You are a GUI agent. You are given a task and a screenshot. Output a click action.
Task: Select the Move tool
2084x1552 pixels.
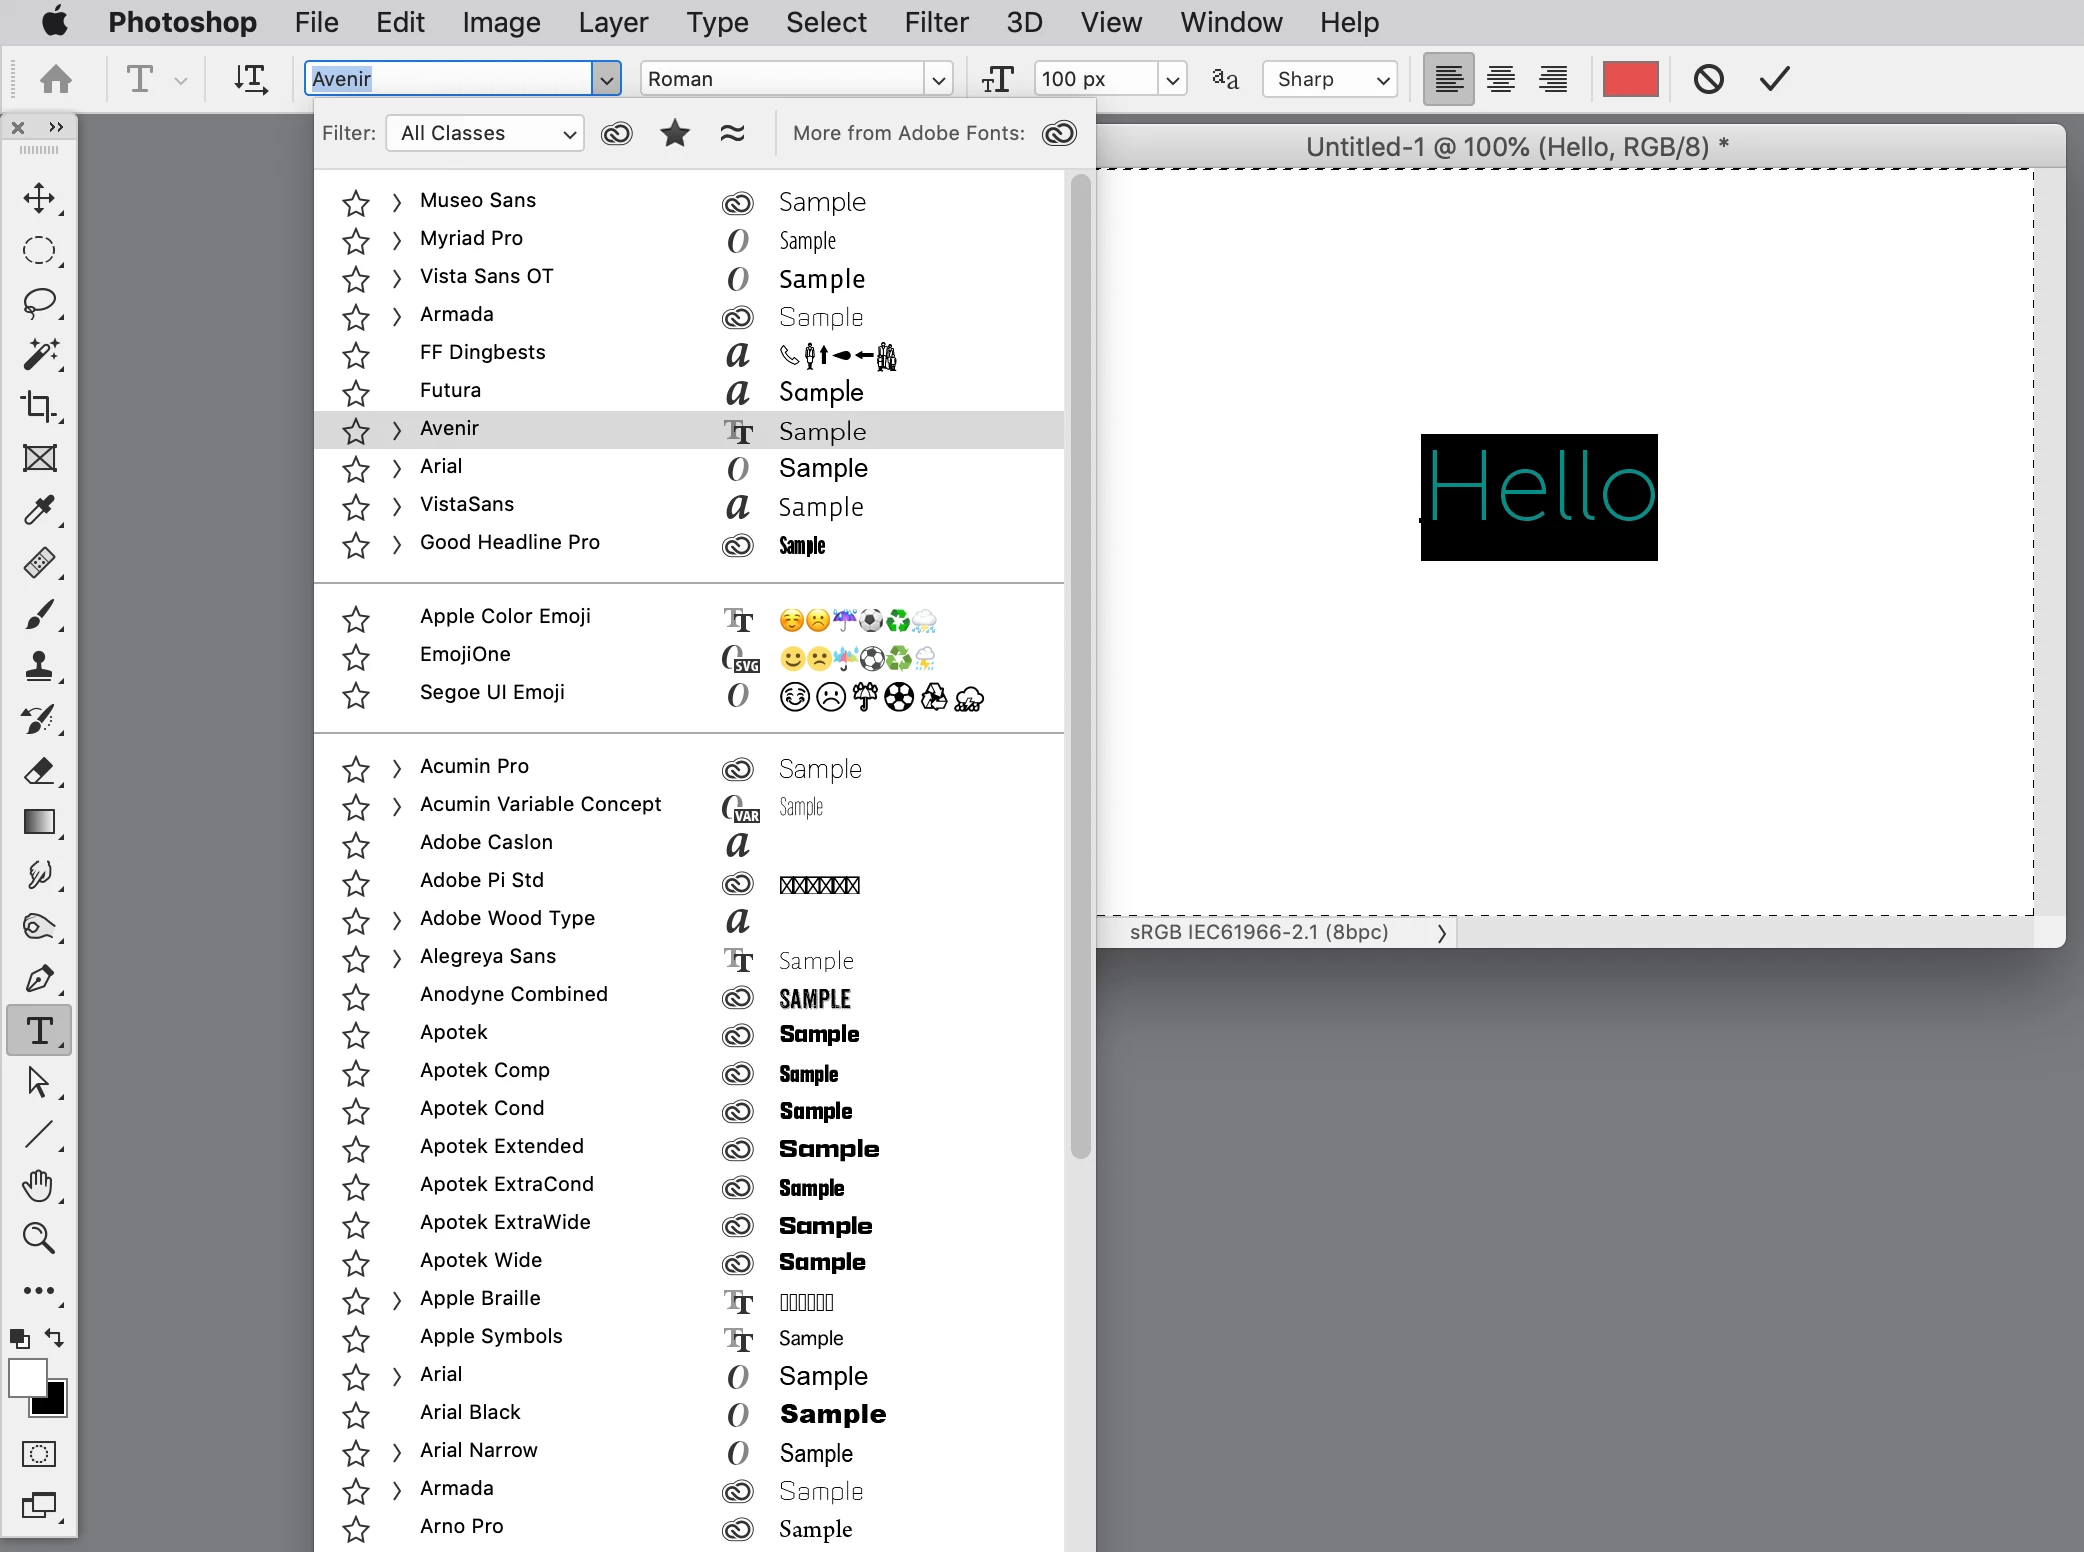39,198
